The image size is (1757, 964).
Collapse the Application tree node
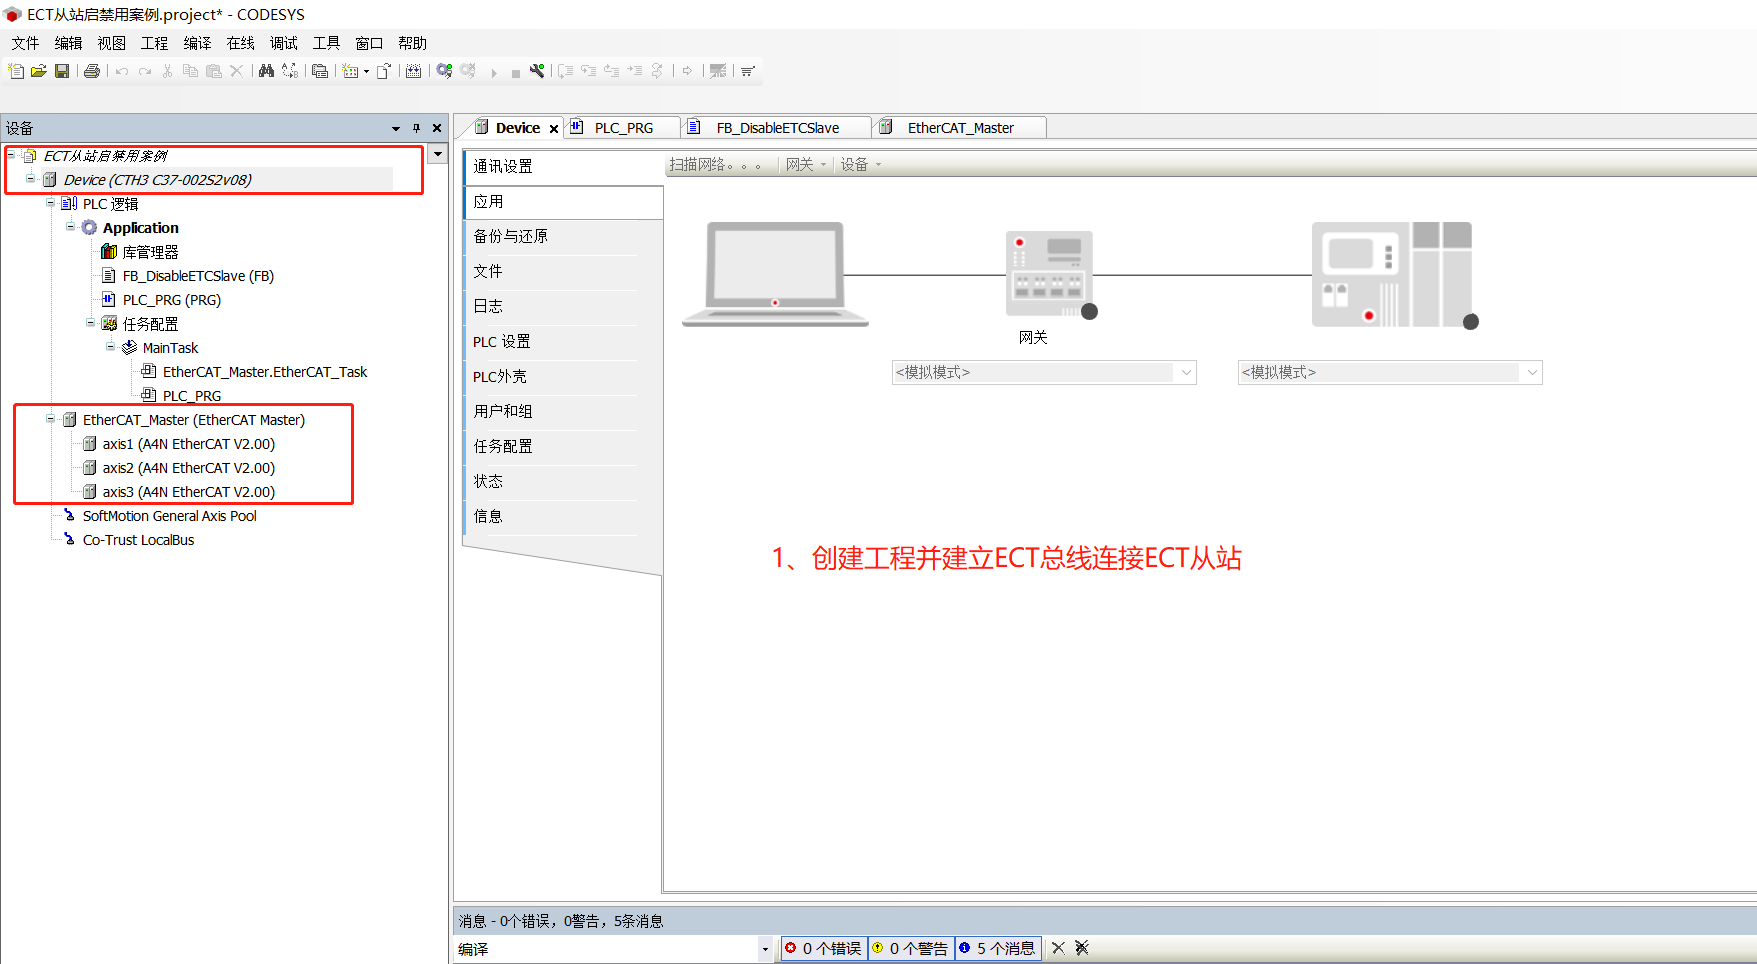point(70,227)
